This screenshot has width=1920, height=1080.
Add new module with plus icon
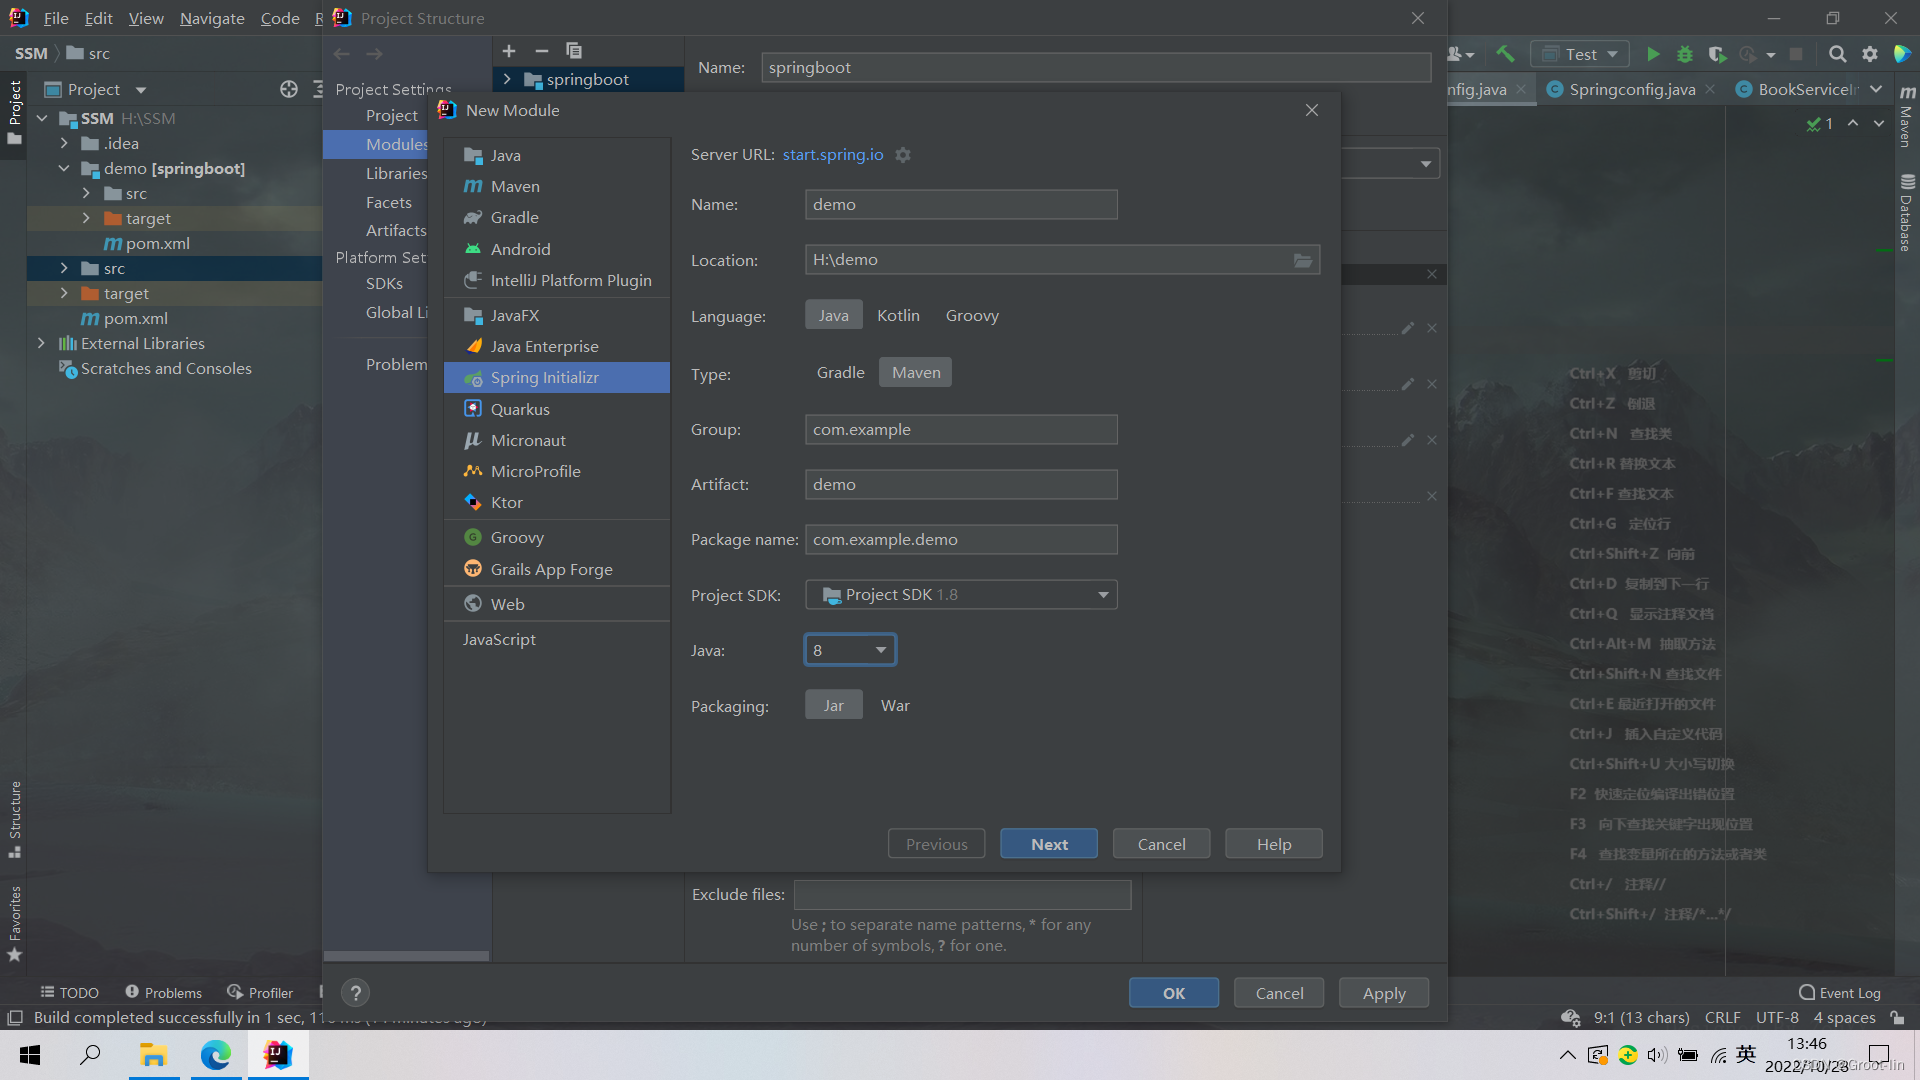point(509,51)
